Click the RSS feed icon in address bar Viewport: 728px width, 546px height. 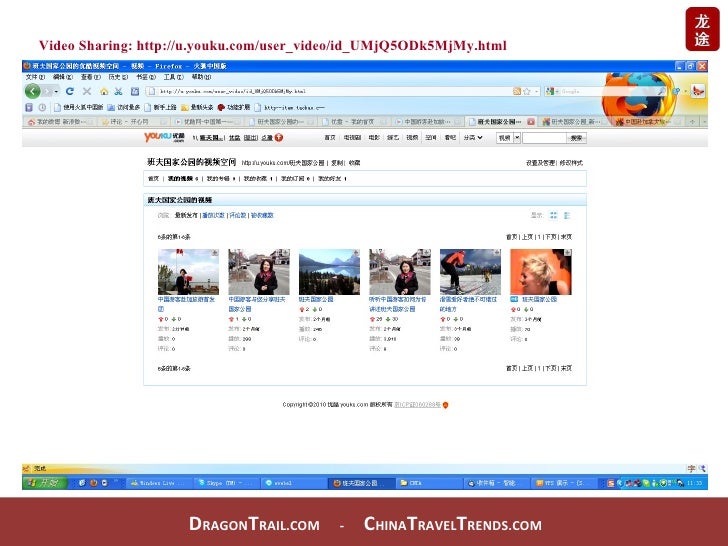point(517,91)
